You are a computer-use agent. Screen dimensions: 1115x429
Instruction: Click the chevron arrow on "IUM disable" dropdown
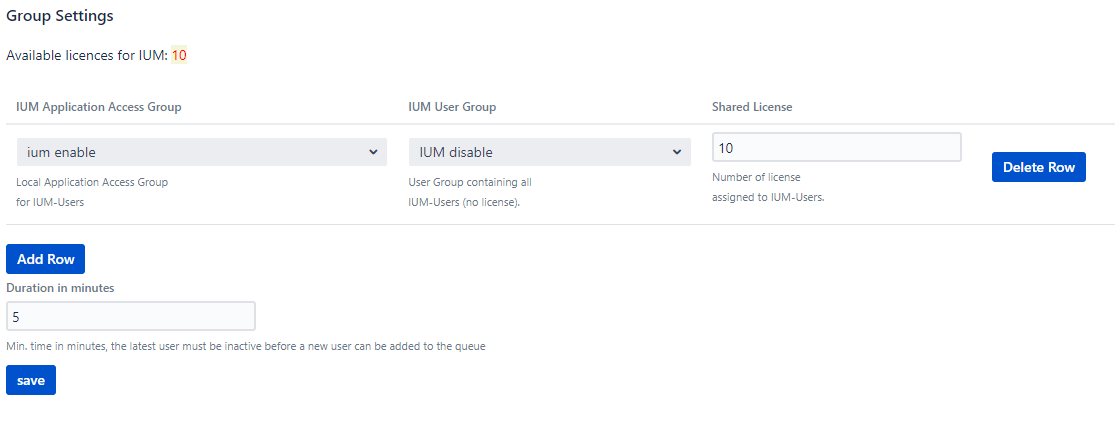click(x=676, y=152)
